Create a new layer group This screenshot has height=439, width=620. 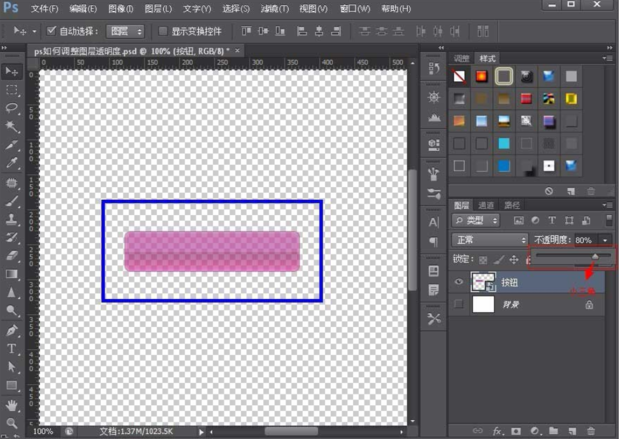553,431
